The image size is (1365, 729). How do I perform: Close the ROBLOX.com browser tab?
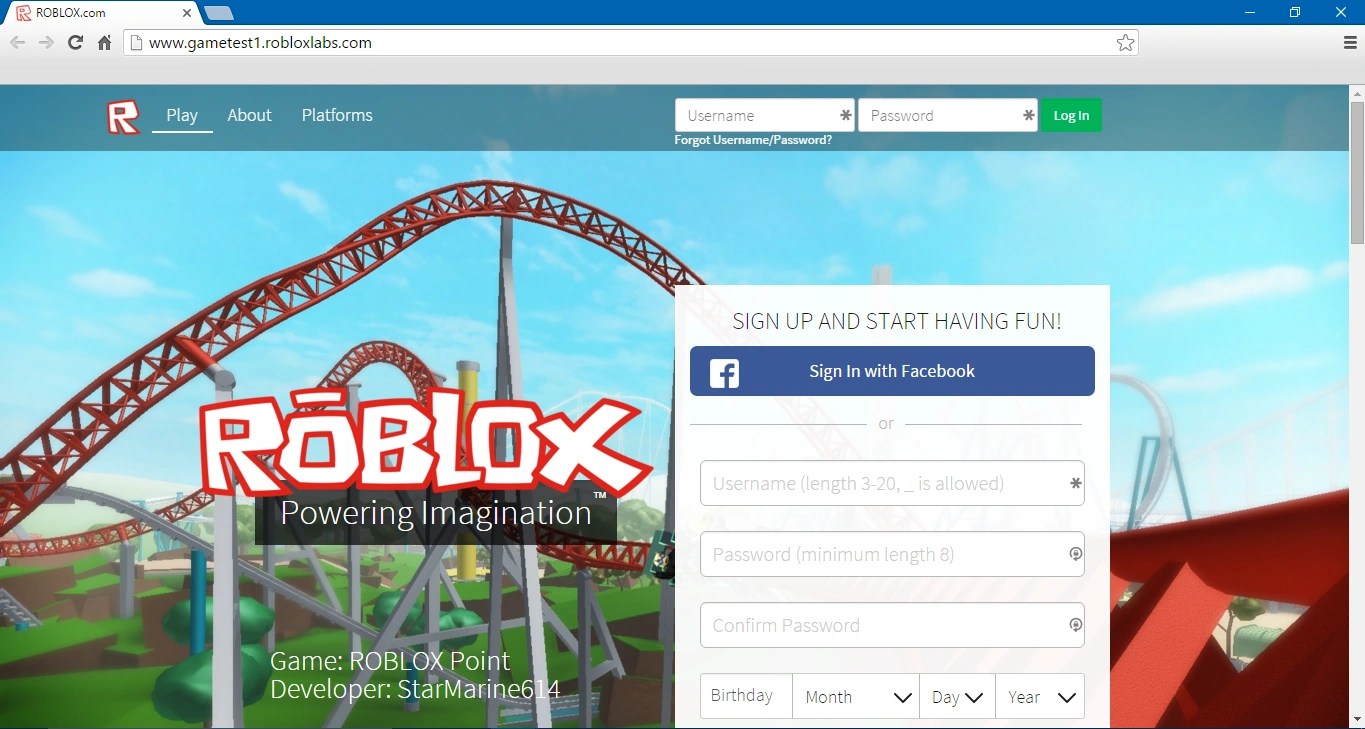pyautogui.click(x=186, y=13)
